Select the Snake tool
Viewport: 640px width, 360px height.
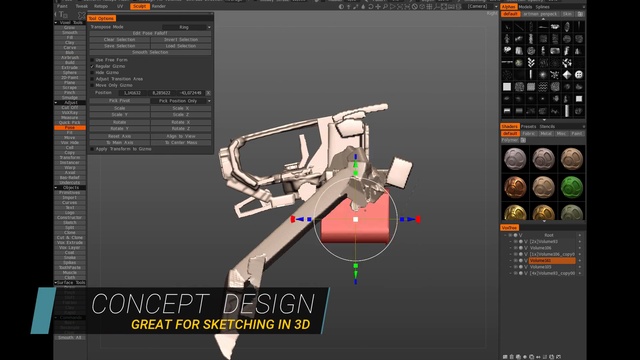[x=70, y=258]
